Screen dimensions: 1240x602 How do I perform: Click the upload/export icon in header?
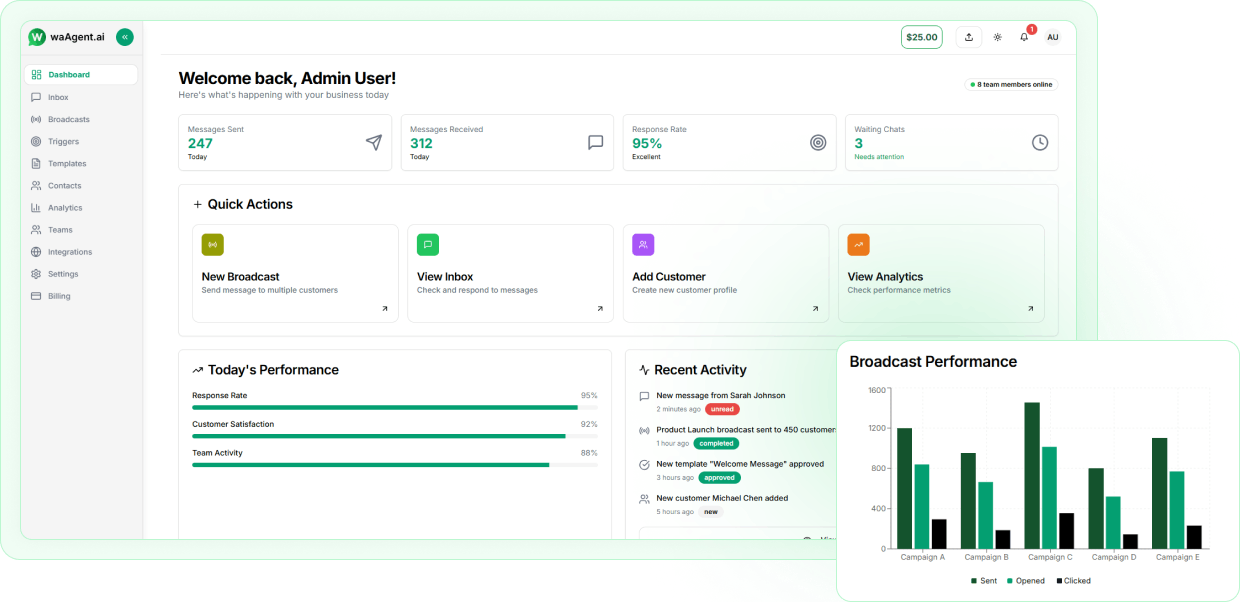(x=968, y=37)
